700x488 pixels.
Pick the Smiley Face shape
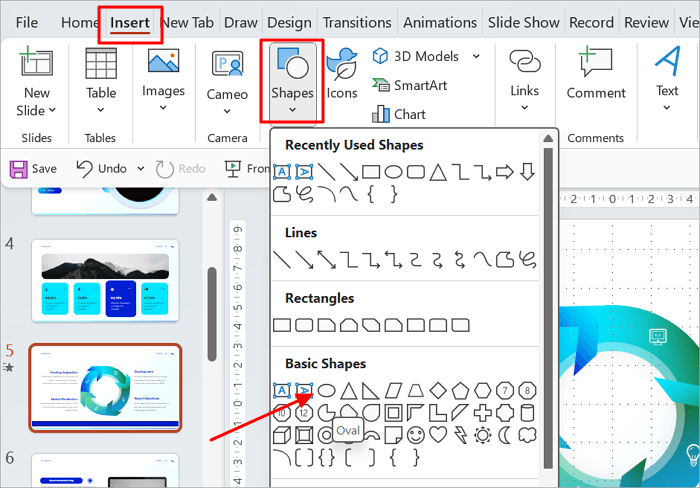(x=415, y=434)
